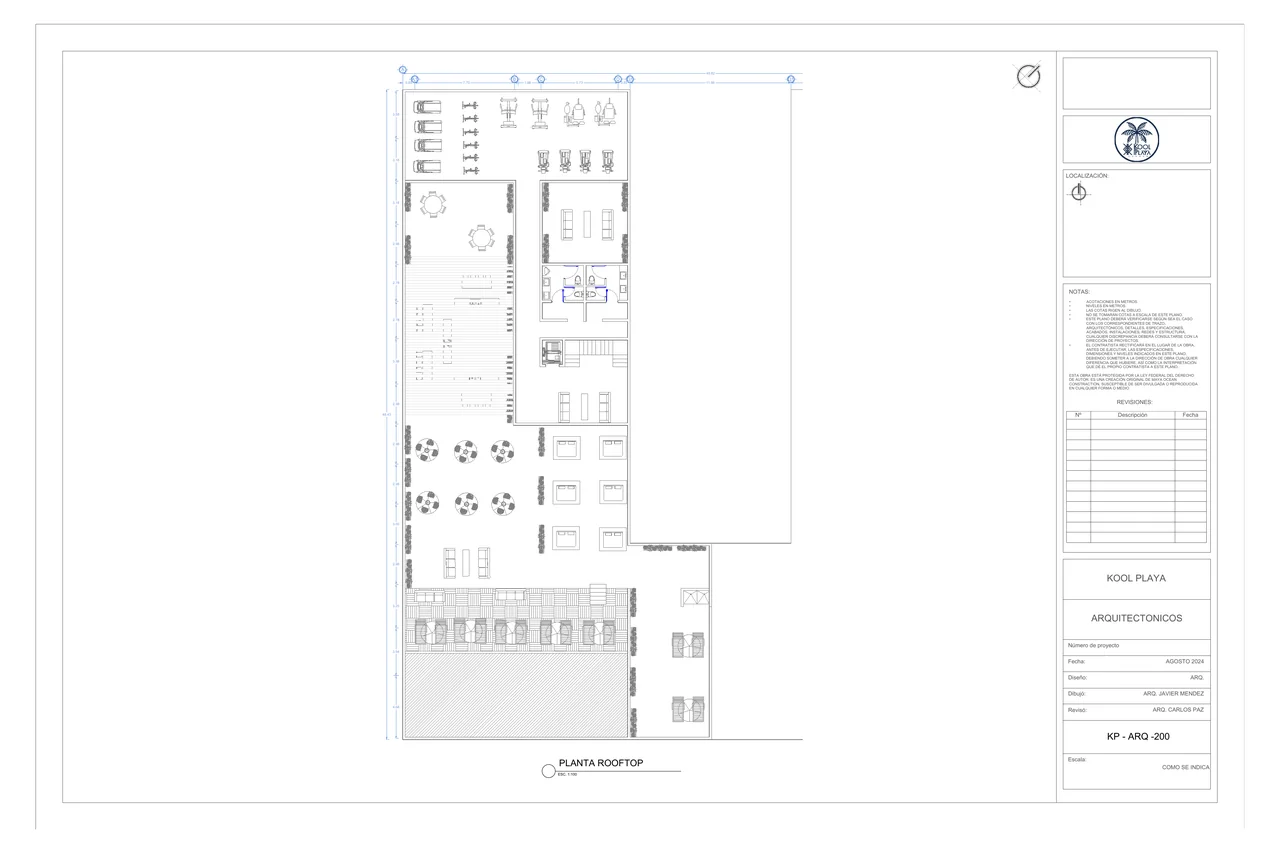1280x853 pixels.
Task: Click the circle marker beside PLANTA ROOFTOP
Action: 547,771
